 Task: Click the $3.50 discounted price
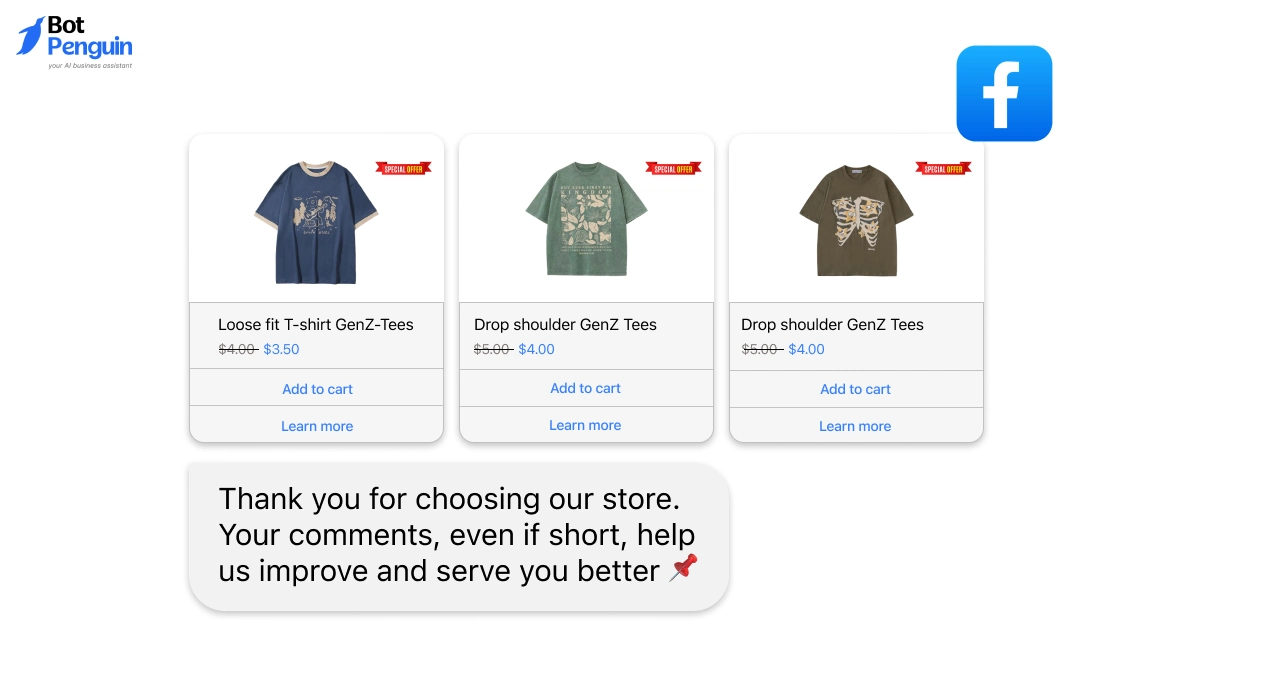click(281, 349)
